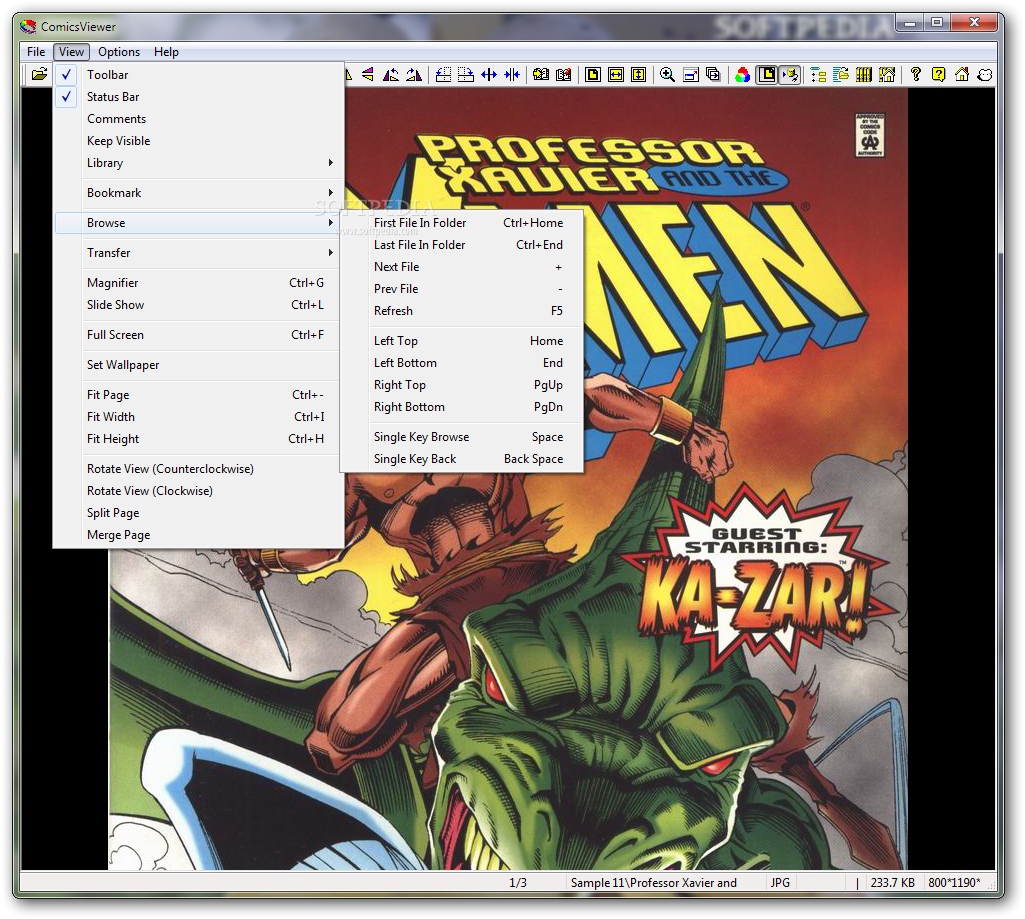
Task: Click the yellow question mark icon
Action: (939, 75)
